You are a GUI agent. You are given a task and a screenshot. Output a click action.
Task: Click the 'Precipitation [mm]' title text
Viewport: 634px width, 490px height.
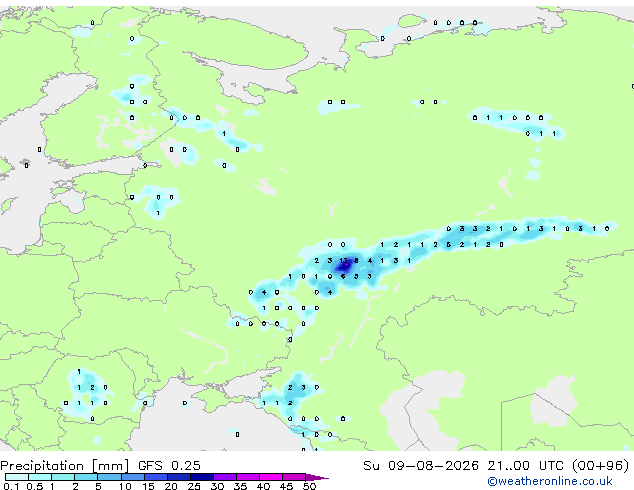click(65, 466)
